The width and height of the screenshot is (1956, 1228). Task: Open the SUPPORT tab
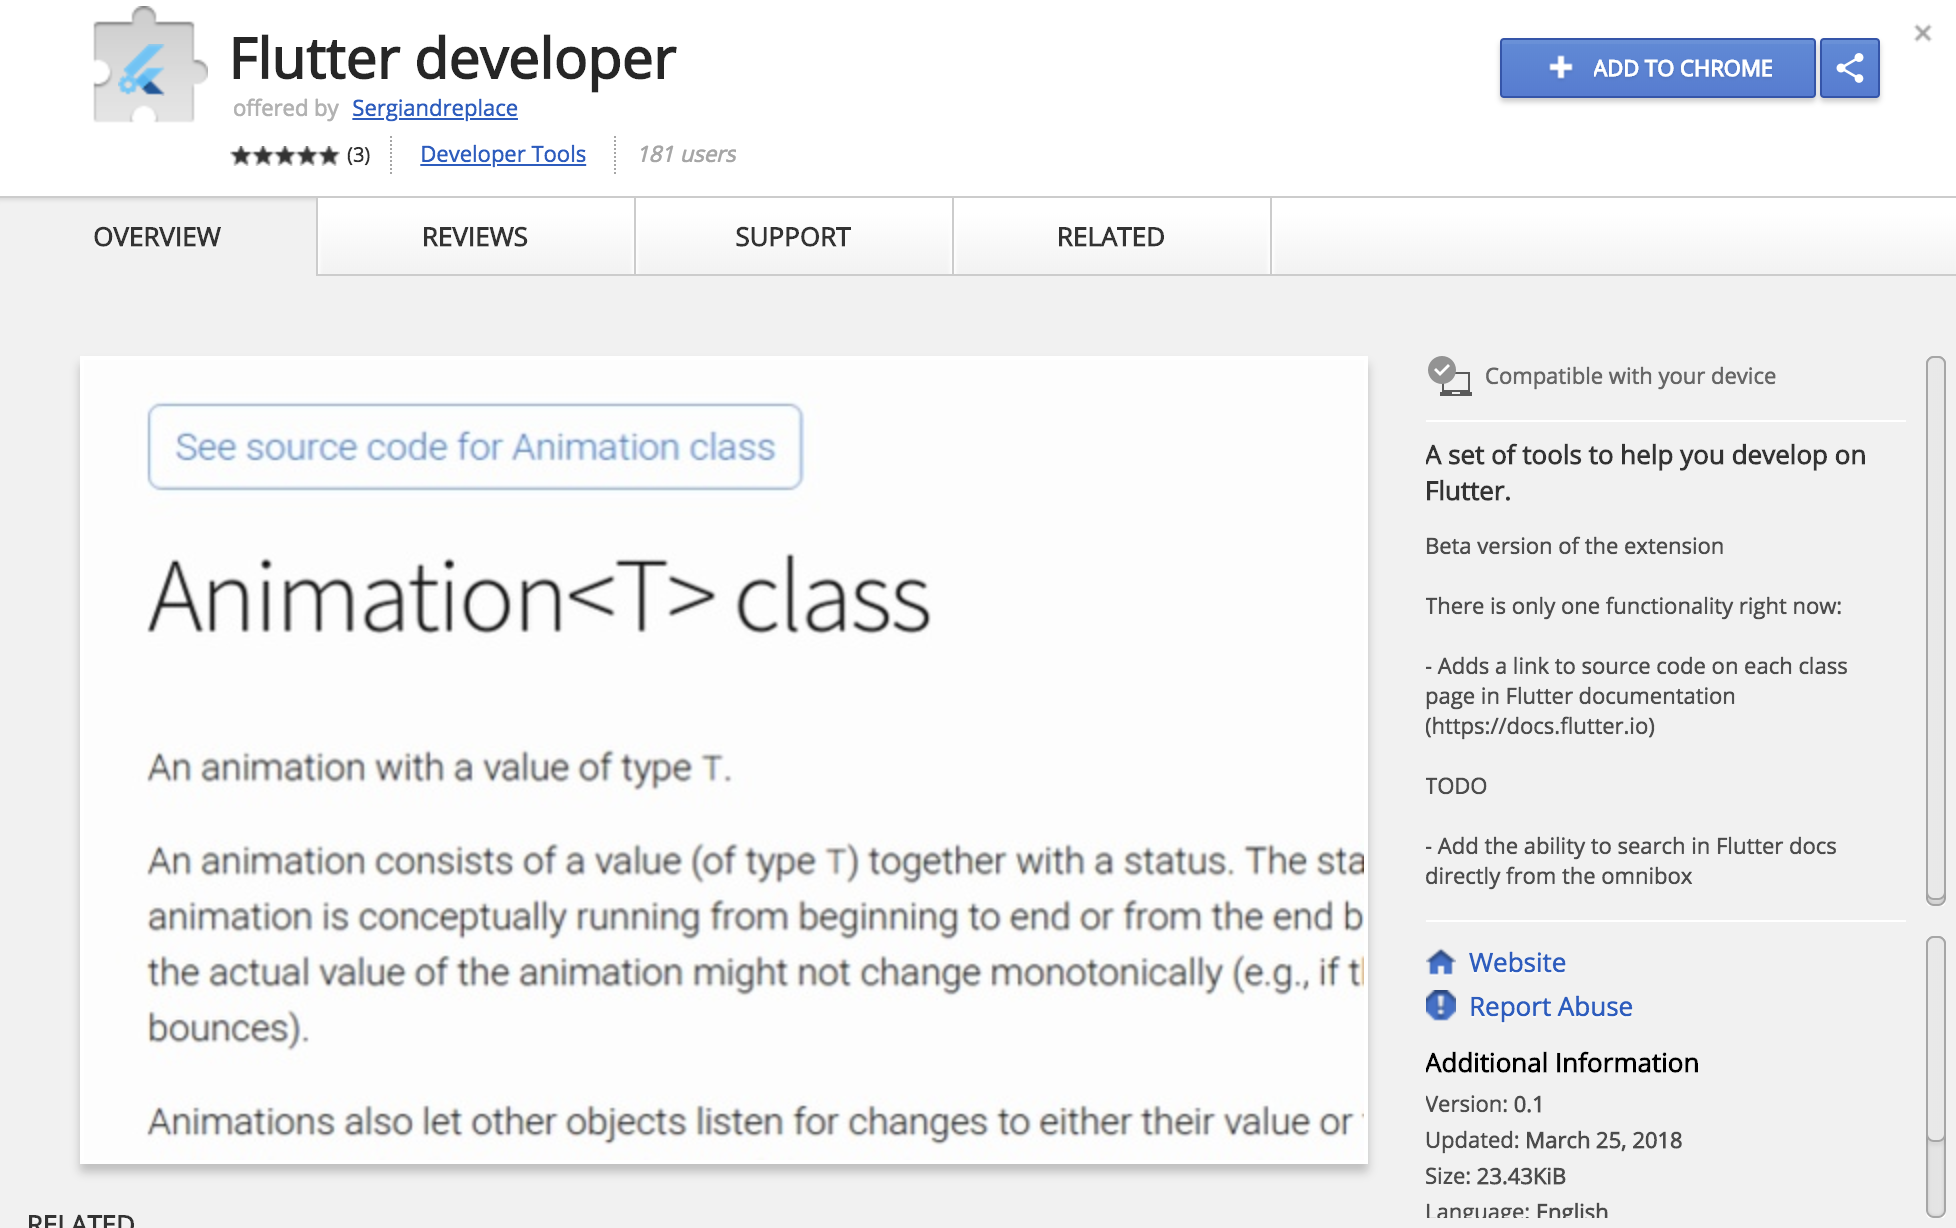[x=793, y=237]
